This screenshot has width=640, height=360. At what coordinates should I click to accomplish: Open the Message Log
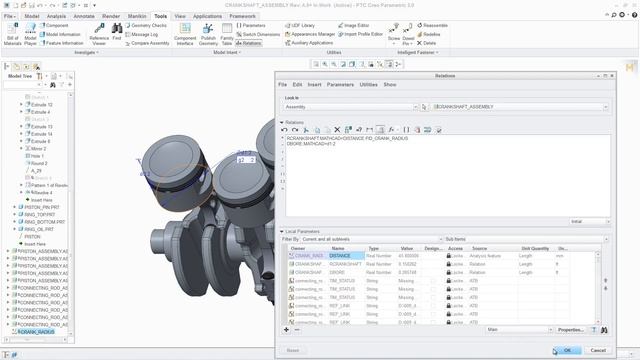(141, 34)
